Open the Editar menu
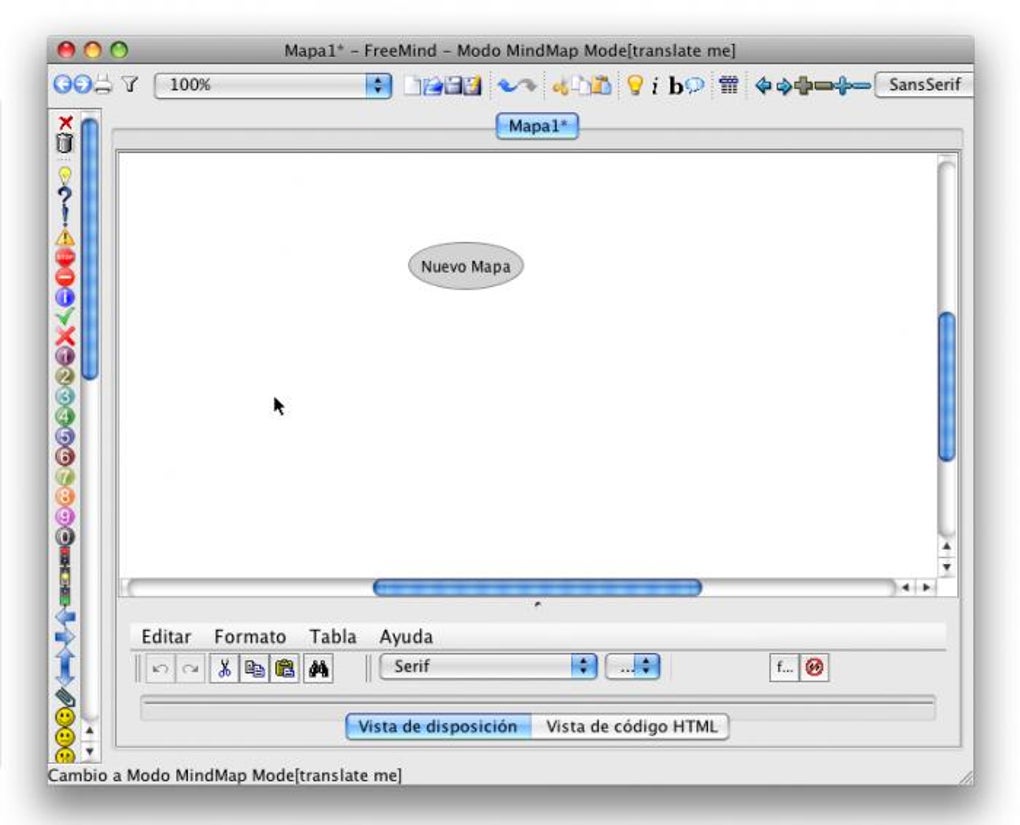This screenshot has width=1020, height=825. [x=167, y=636]
